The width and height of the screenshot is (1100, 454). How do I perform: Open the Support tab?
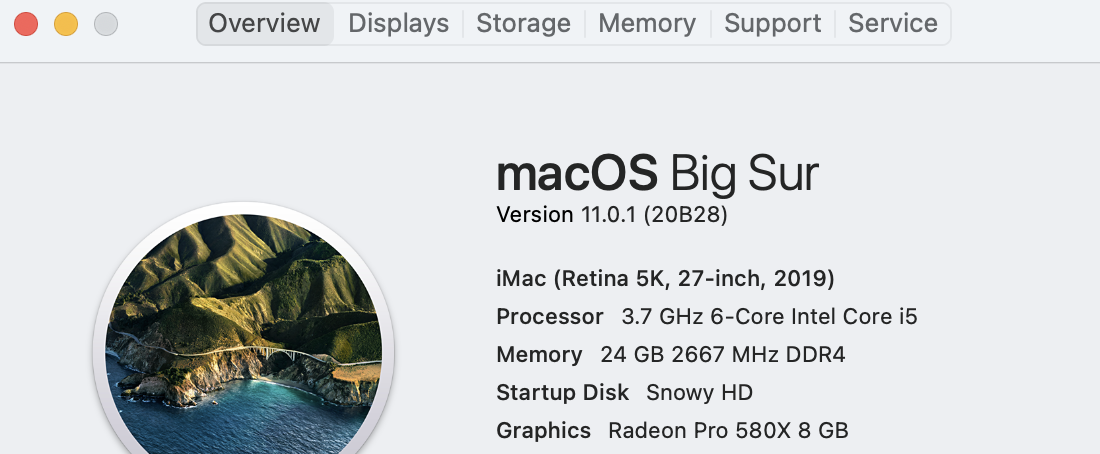772,23
